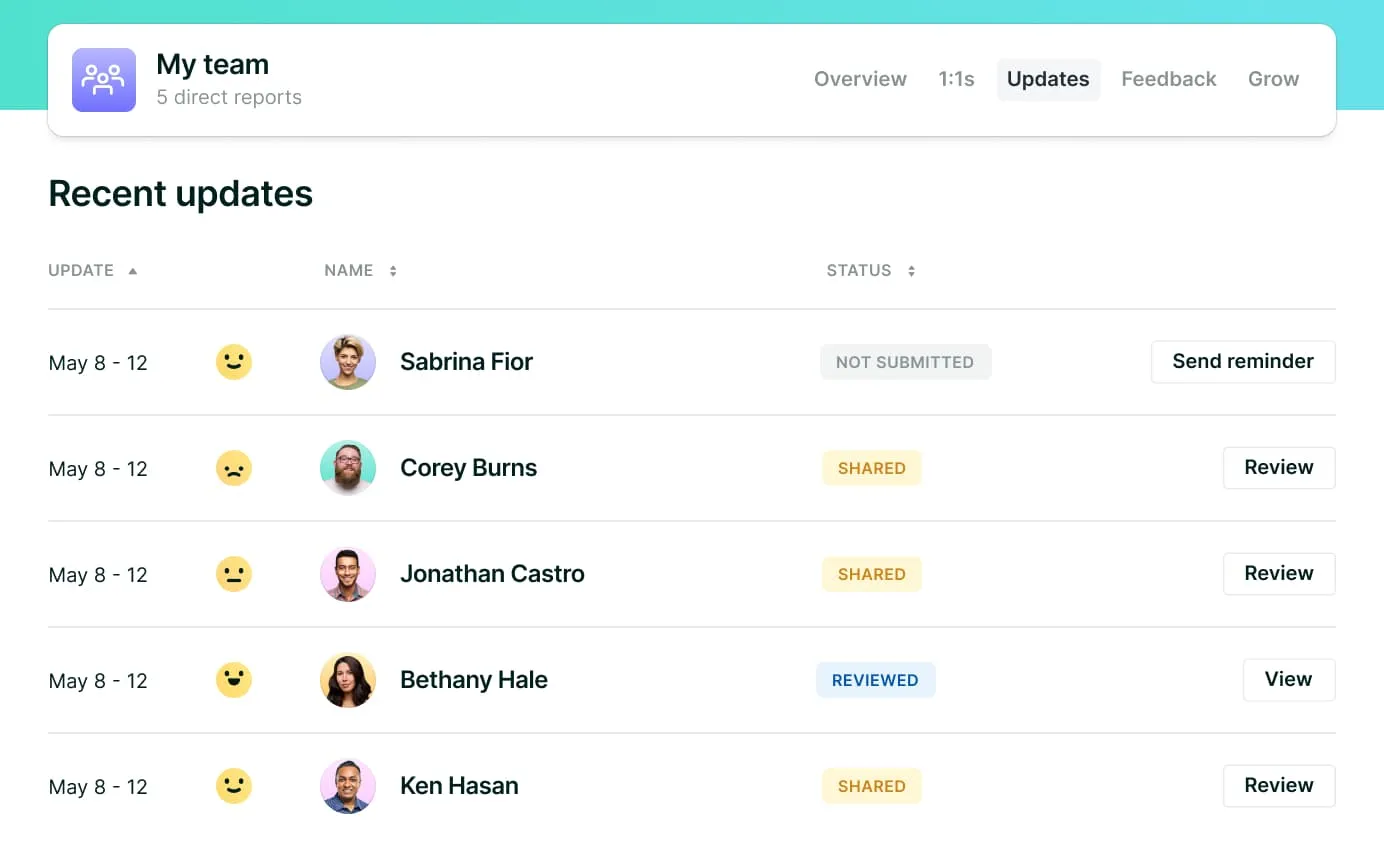
Task: Switch to the Overview tab
Action: [x=860, y=79]
